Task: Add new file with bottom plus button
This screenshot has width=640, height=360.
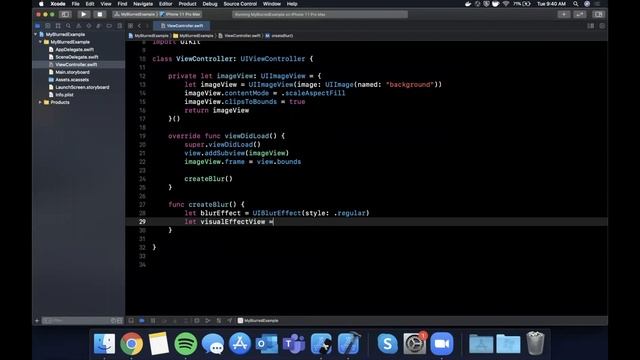Action: coord(37,321)
